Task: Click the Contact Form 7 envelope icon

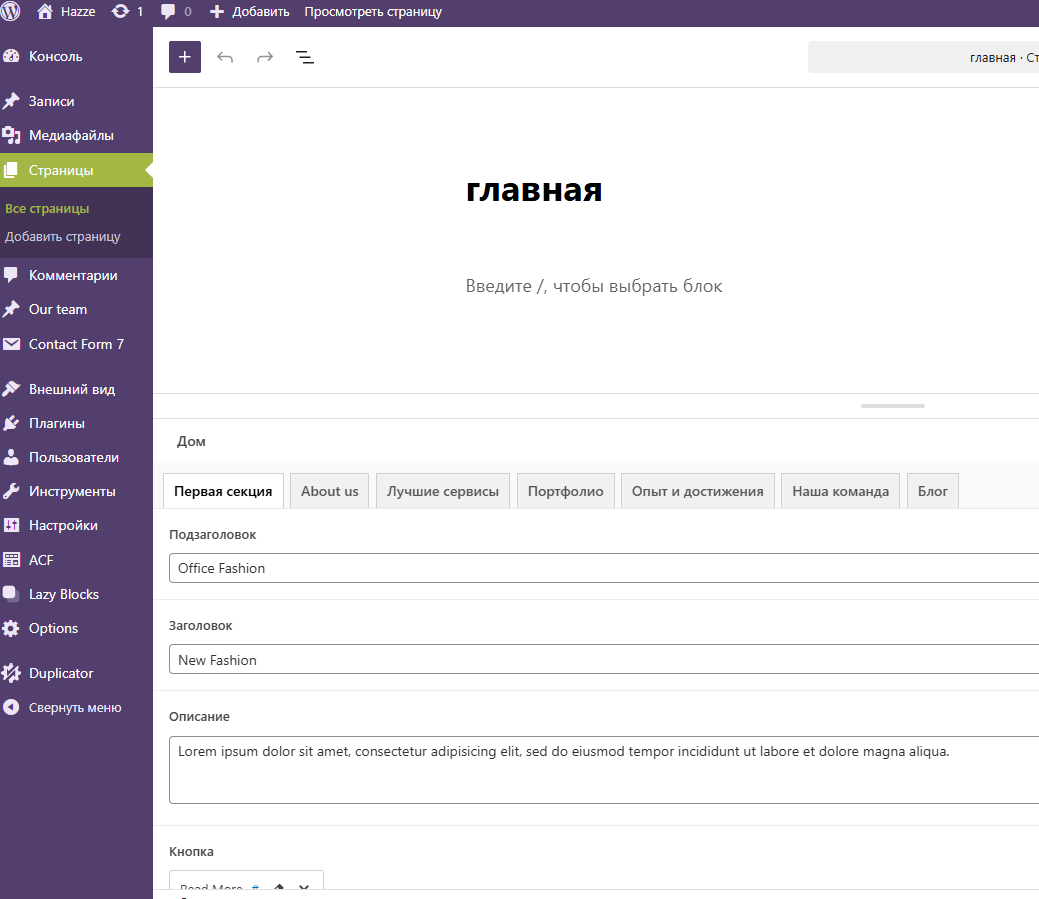Action: click(x=11, y=344)
